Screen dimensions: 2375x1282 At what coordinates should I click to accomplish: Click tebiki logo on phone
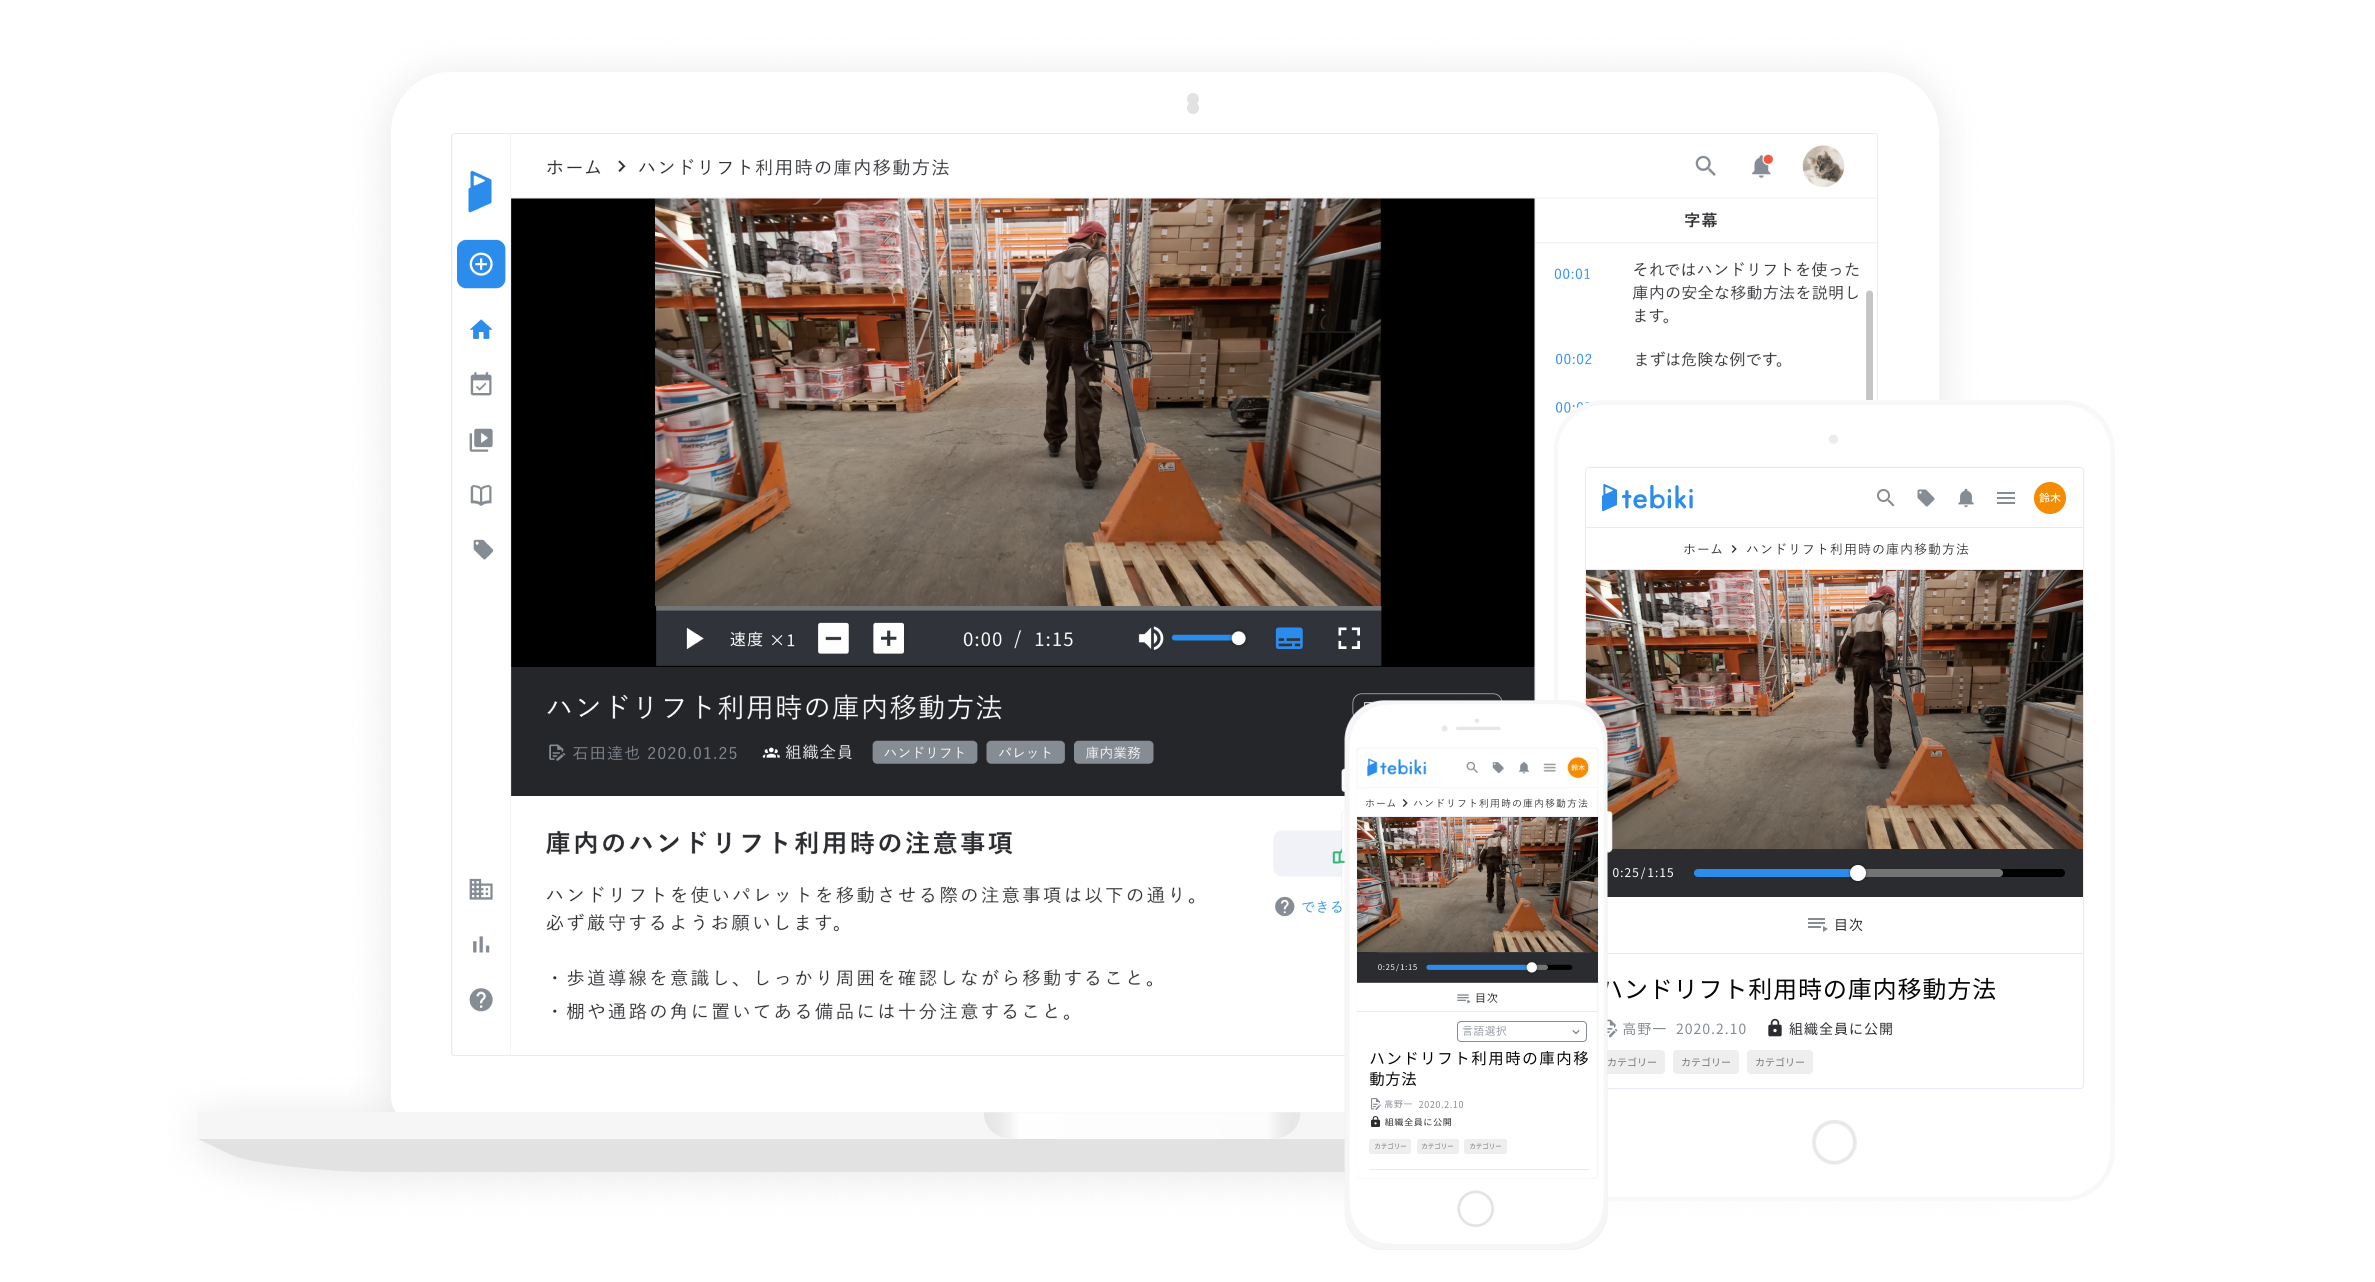(x=1397, y=768)
